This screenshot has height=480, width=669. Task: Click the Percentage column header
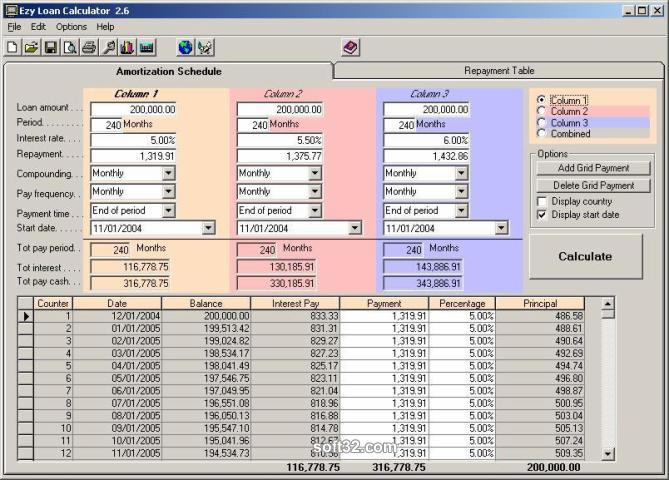[x=462, y=303]
